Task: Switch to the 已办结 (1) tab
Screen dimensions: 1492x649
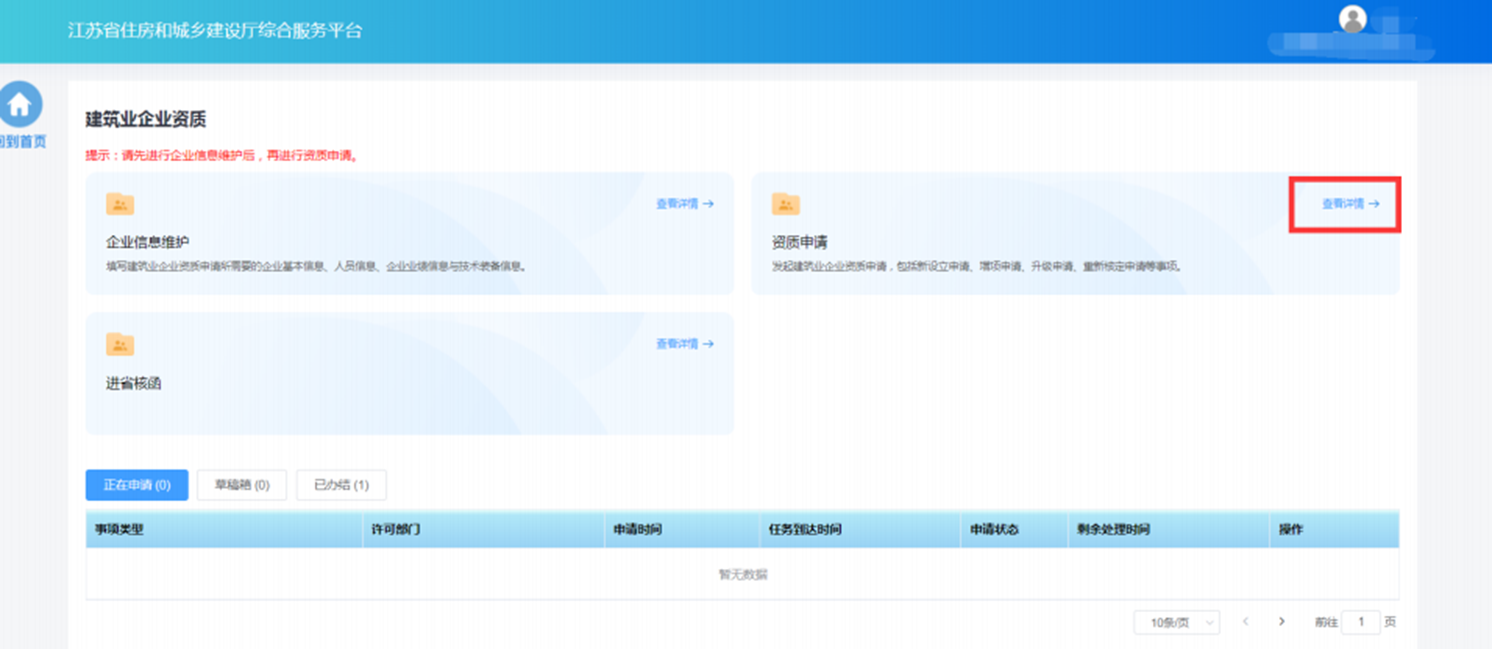Action: [x=341, y=485]
